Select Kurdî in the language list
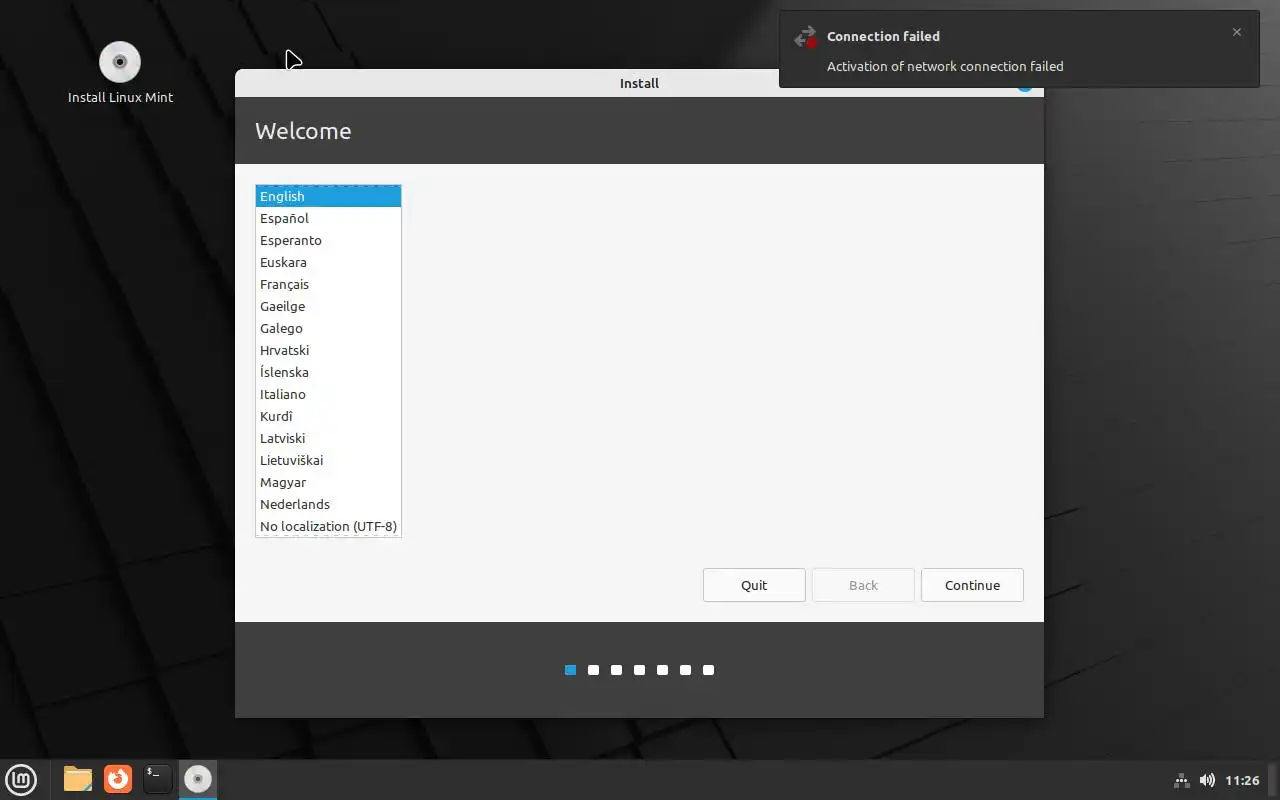The image size is (1280, 800). [328, 416]
